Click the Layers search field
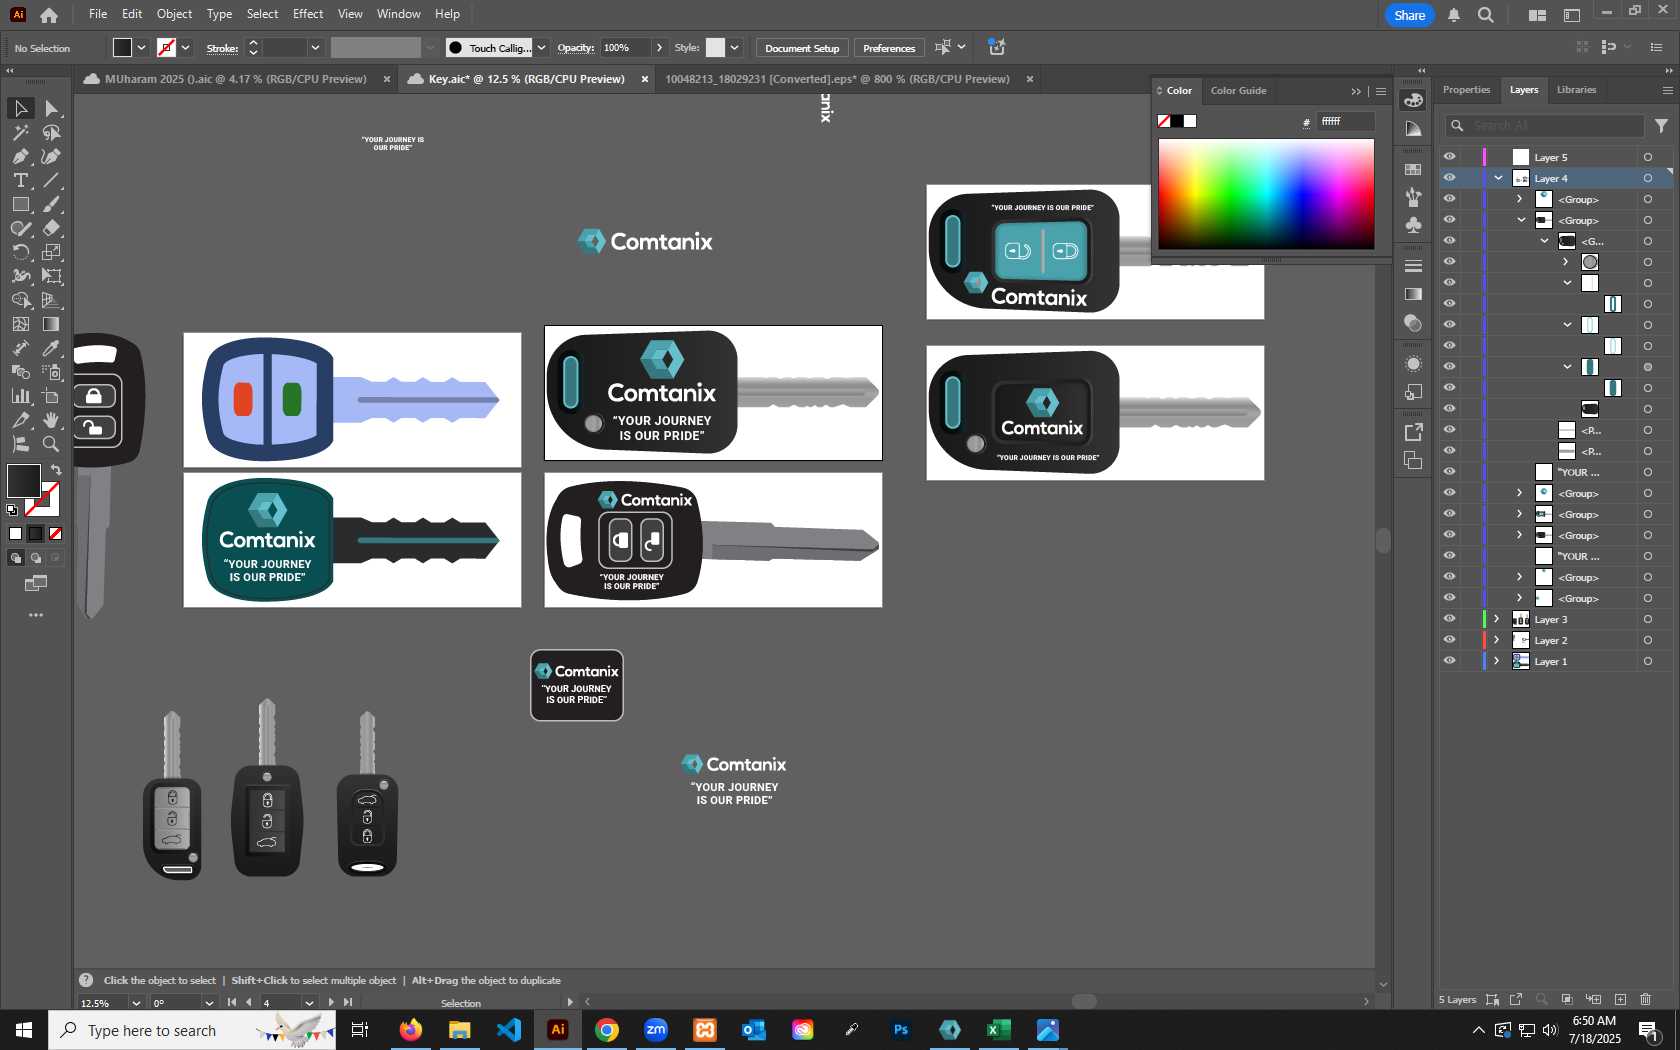 click(x=1545, y=126)
